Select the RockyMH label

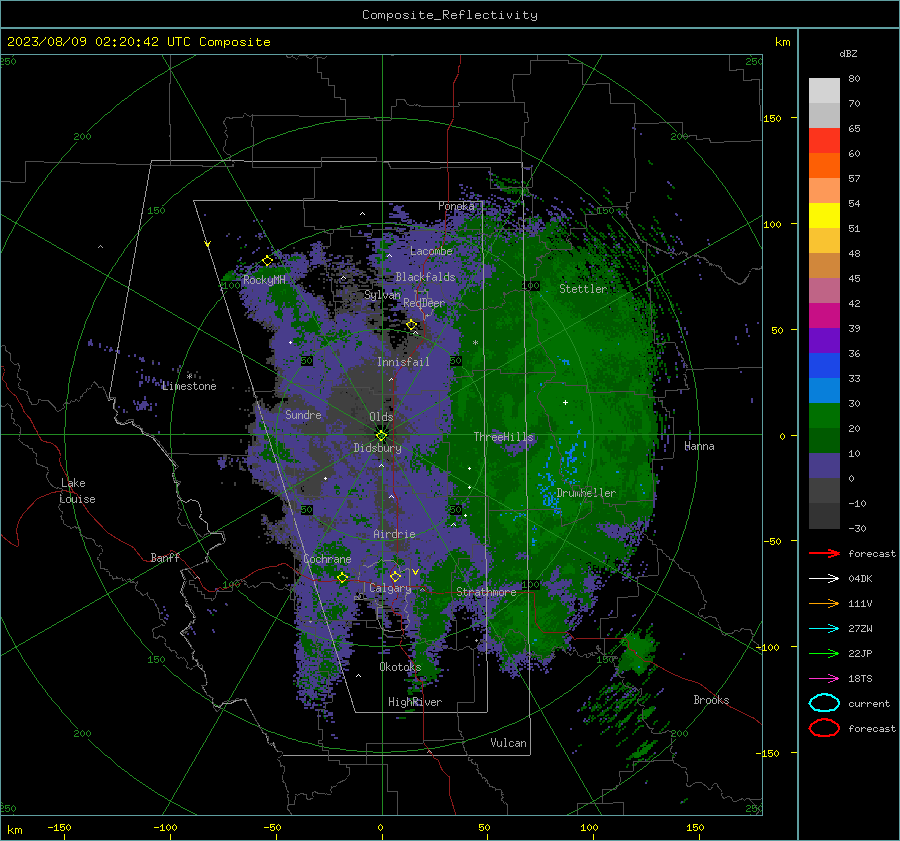264,280
